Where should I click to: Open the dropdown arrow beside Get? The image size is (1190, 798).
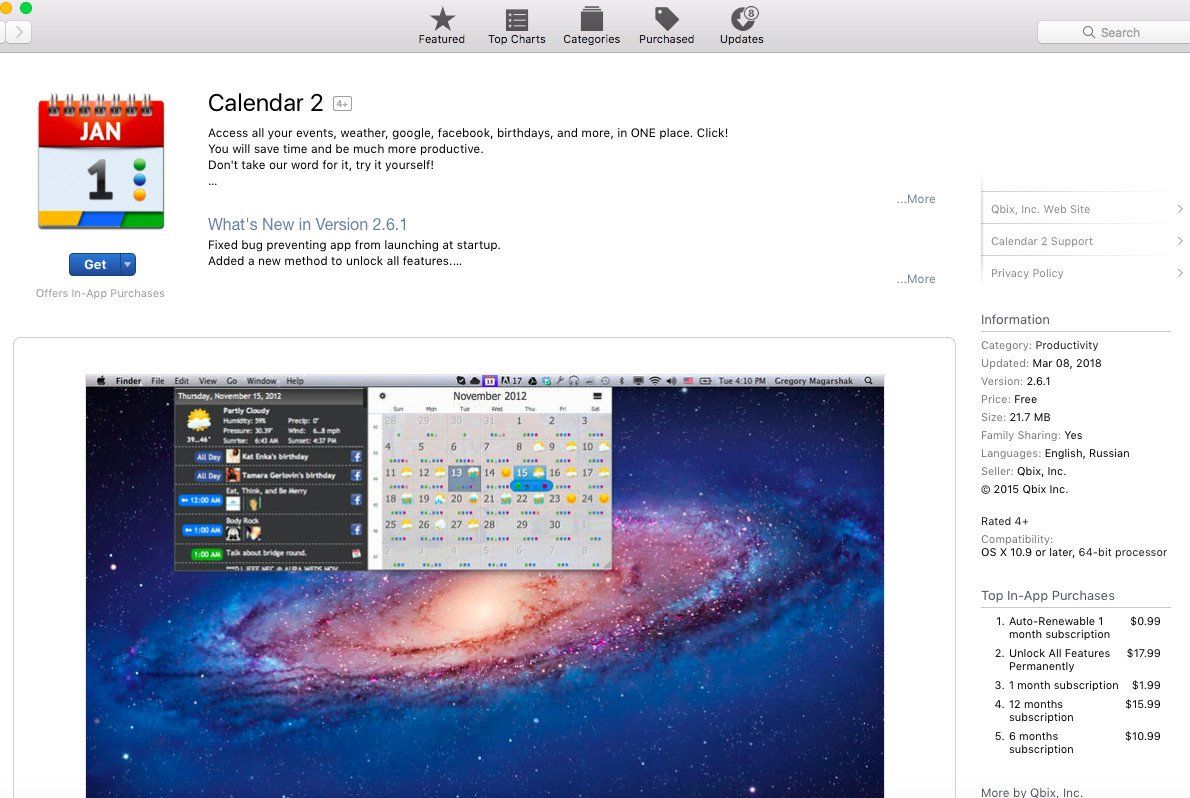pyautogui.click(x=128, y=264)
